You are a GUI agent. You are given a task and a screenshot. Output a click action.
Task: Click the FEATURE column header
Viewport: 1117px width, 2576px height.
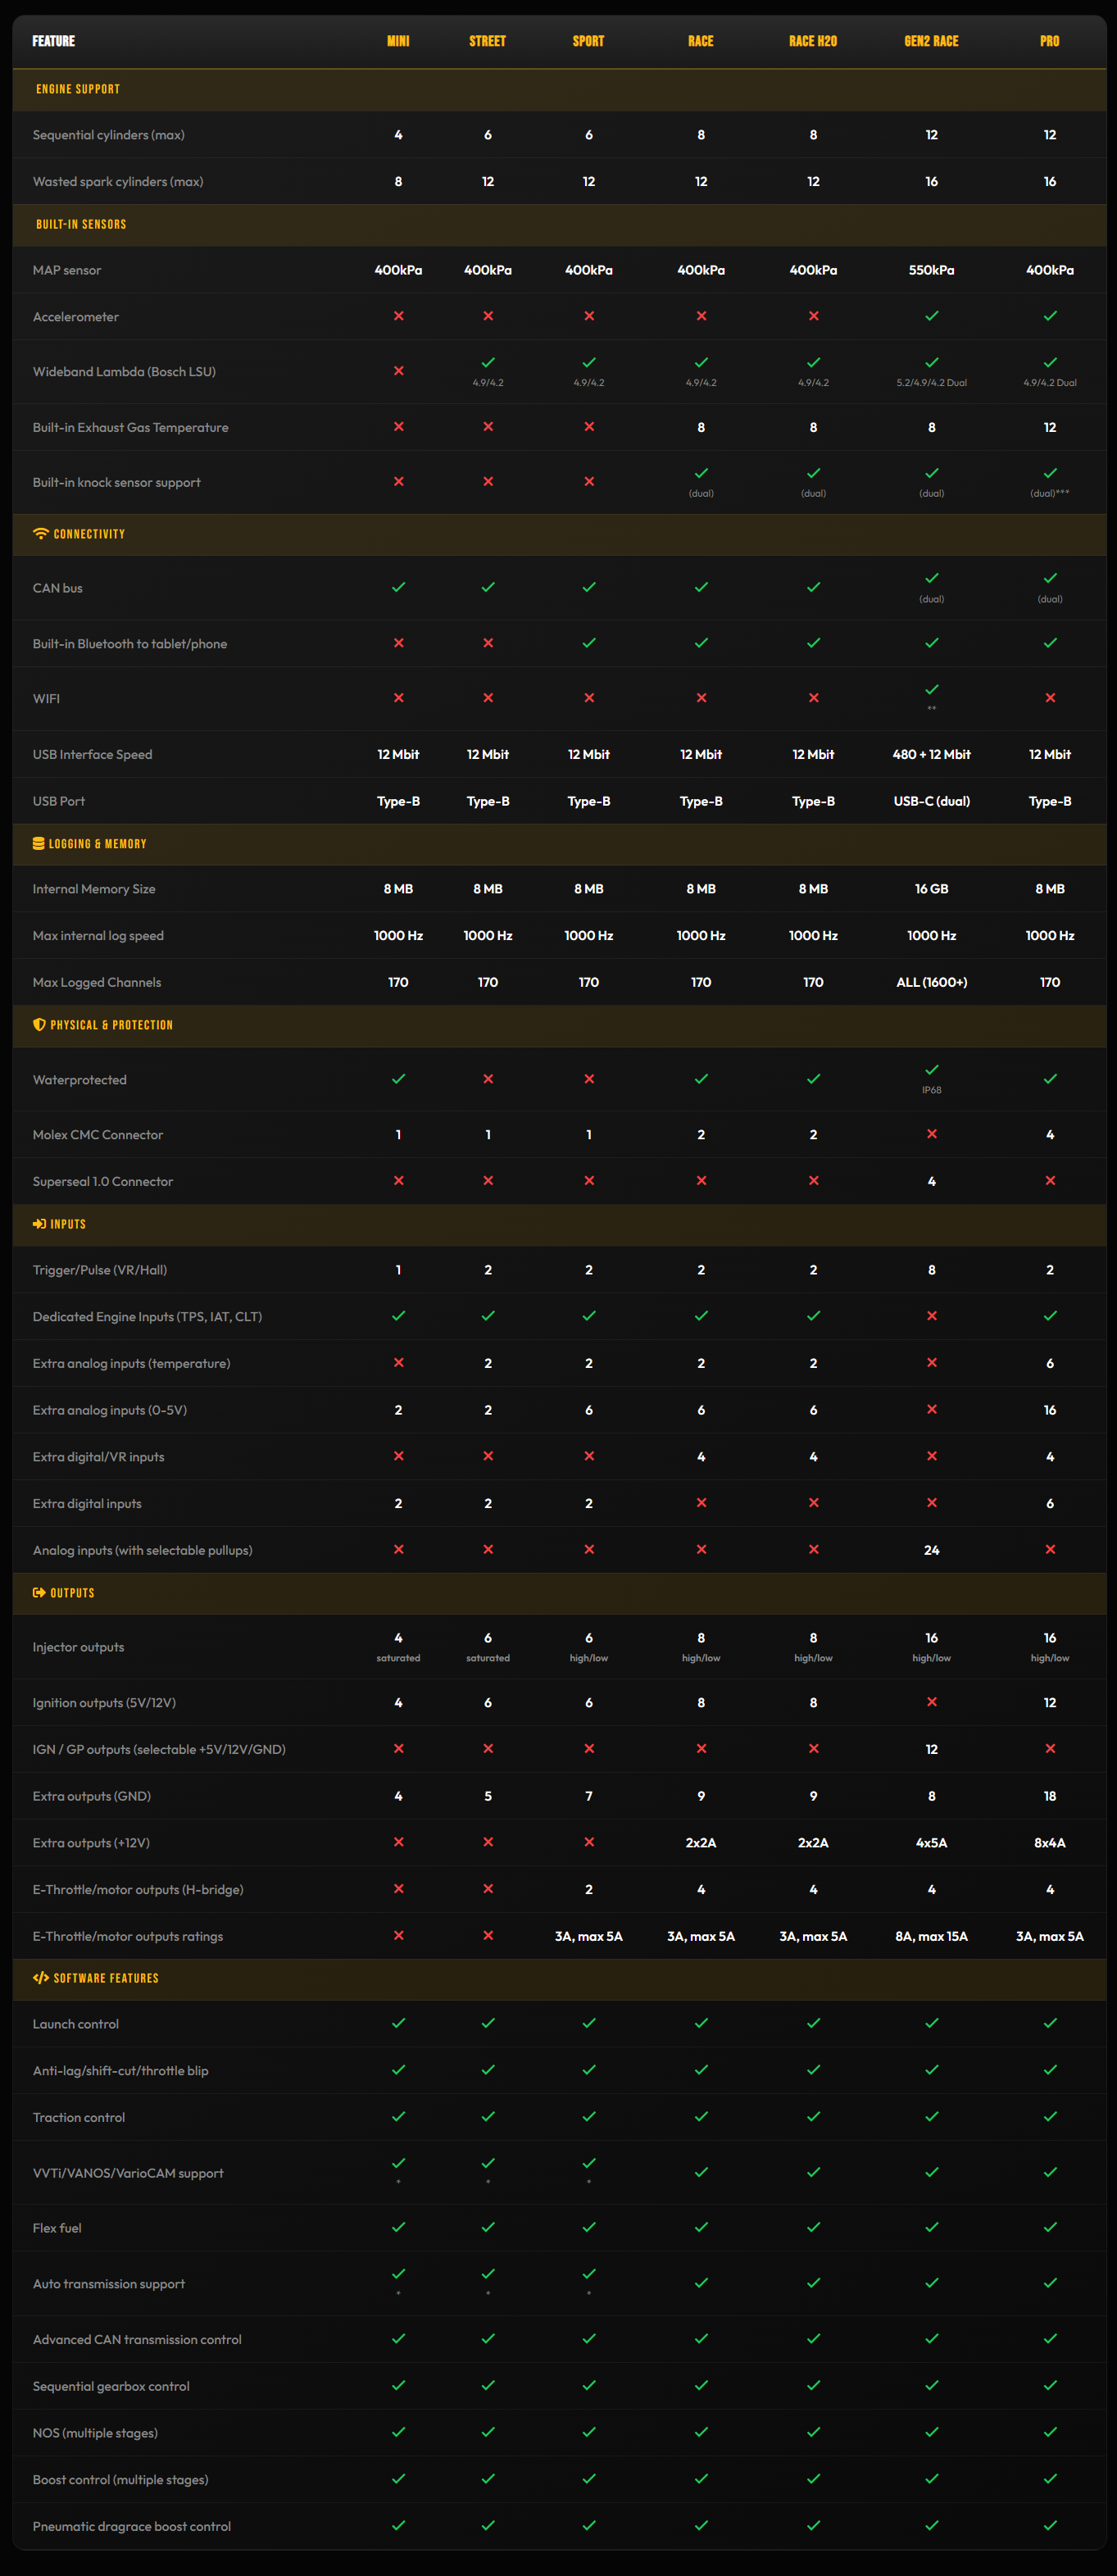coord(53,41)
